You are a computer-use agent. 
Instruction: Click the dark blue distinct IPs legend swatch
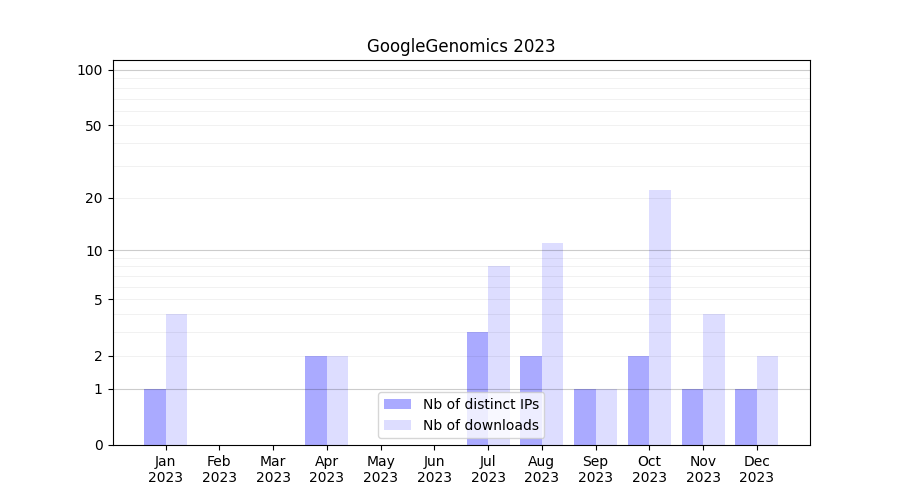(398, 404)
